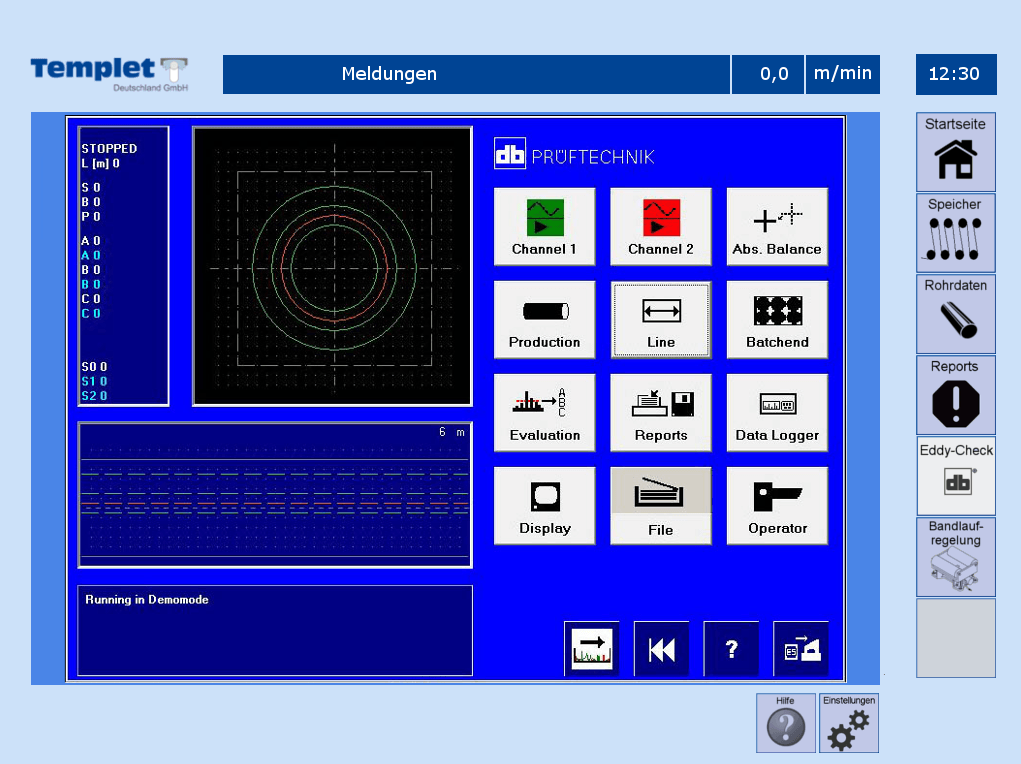Screen dimensions: 1021x764
Task: Open Channel 2 settings
Action: point(660,226)
